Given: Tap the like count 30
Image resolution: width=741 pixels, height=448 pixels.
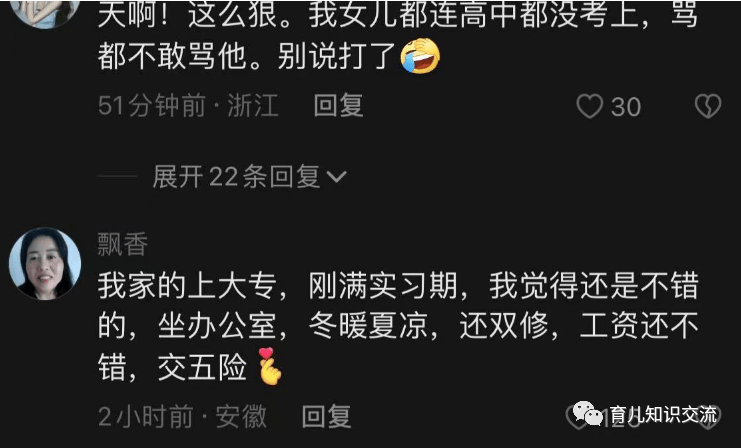Looking at the screenshot, I should (626, 107).
